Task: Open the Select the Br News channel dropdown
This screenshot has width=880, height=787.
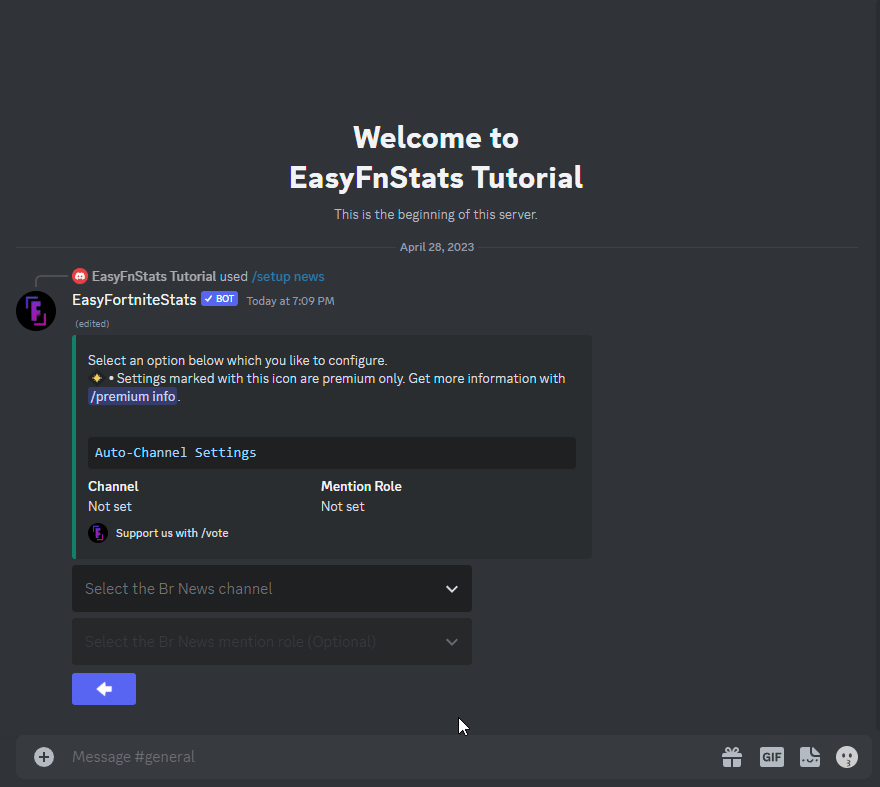Action: point(271,589)
